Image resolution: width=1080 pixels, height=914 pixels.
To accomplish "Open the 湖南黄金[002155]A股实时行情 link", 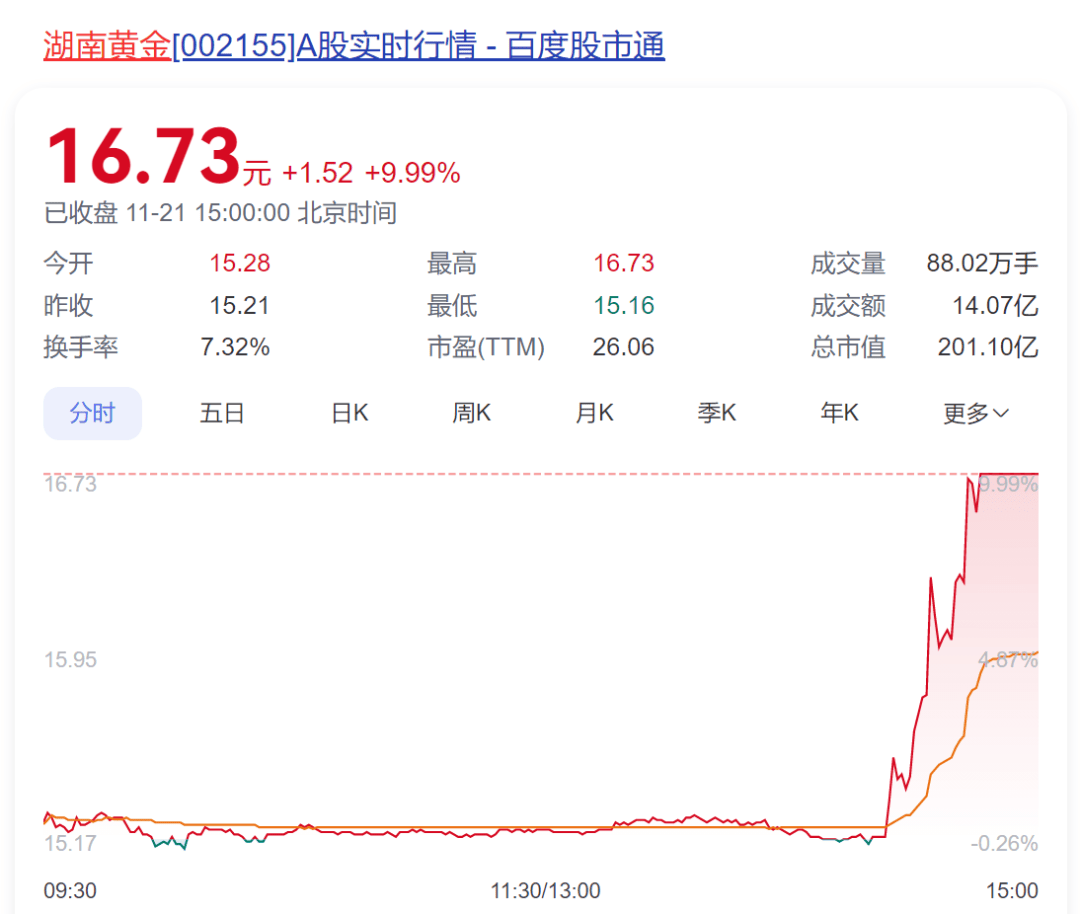I will coord(354,46).
